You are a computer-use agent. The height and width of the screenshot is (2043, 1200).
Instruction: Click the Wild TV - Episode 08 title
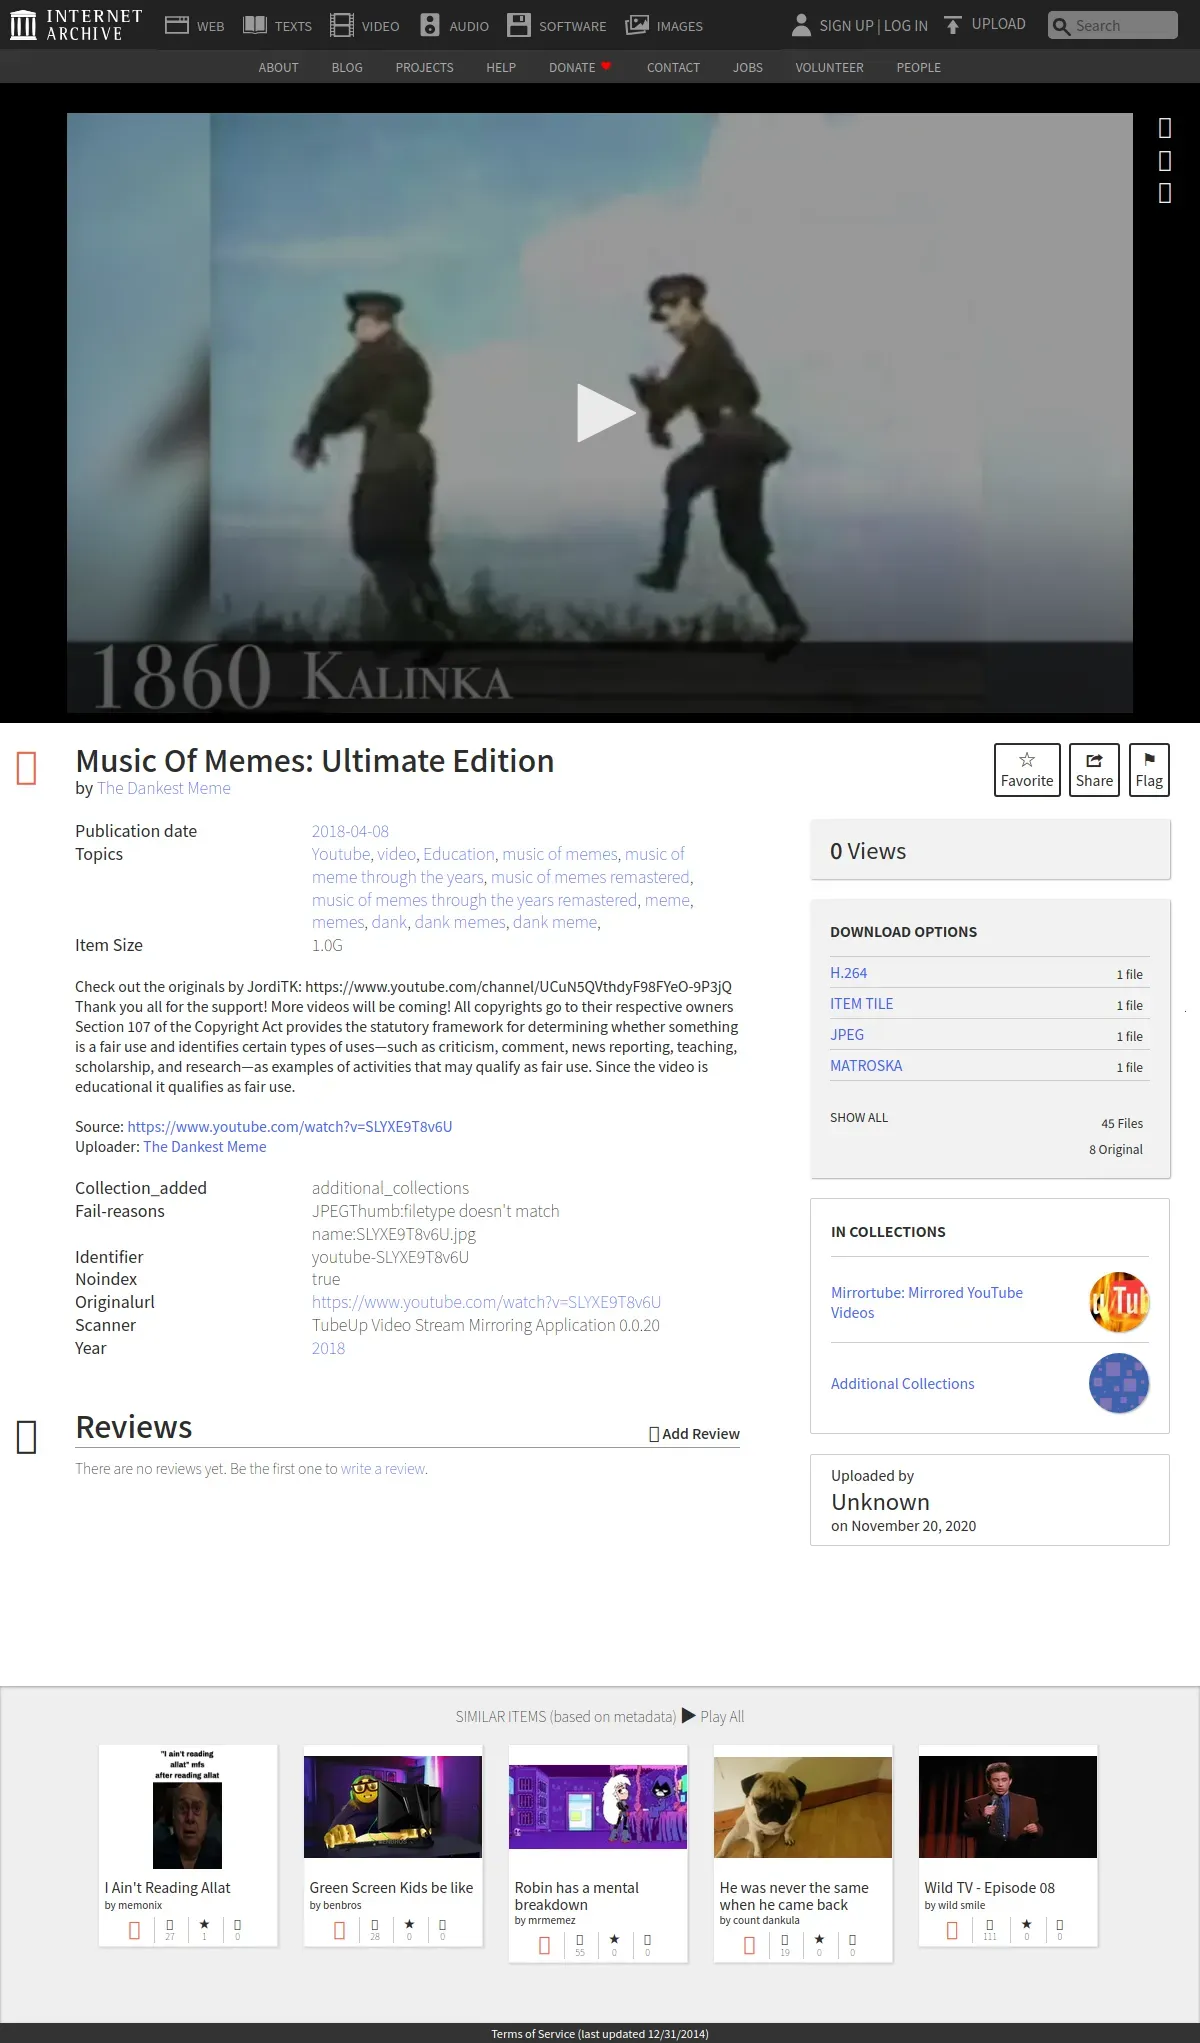[x=989, y=1887]
